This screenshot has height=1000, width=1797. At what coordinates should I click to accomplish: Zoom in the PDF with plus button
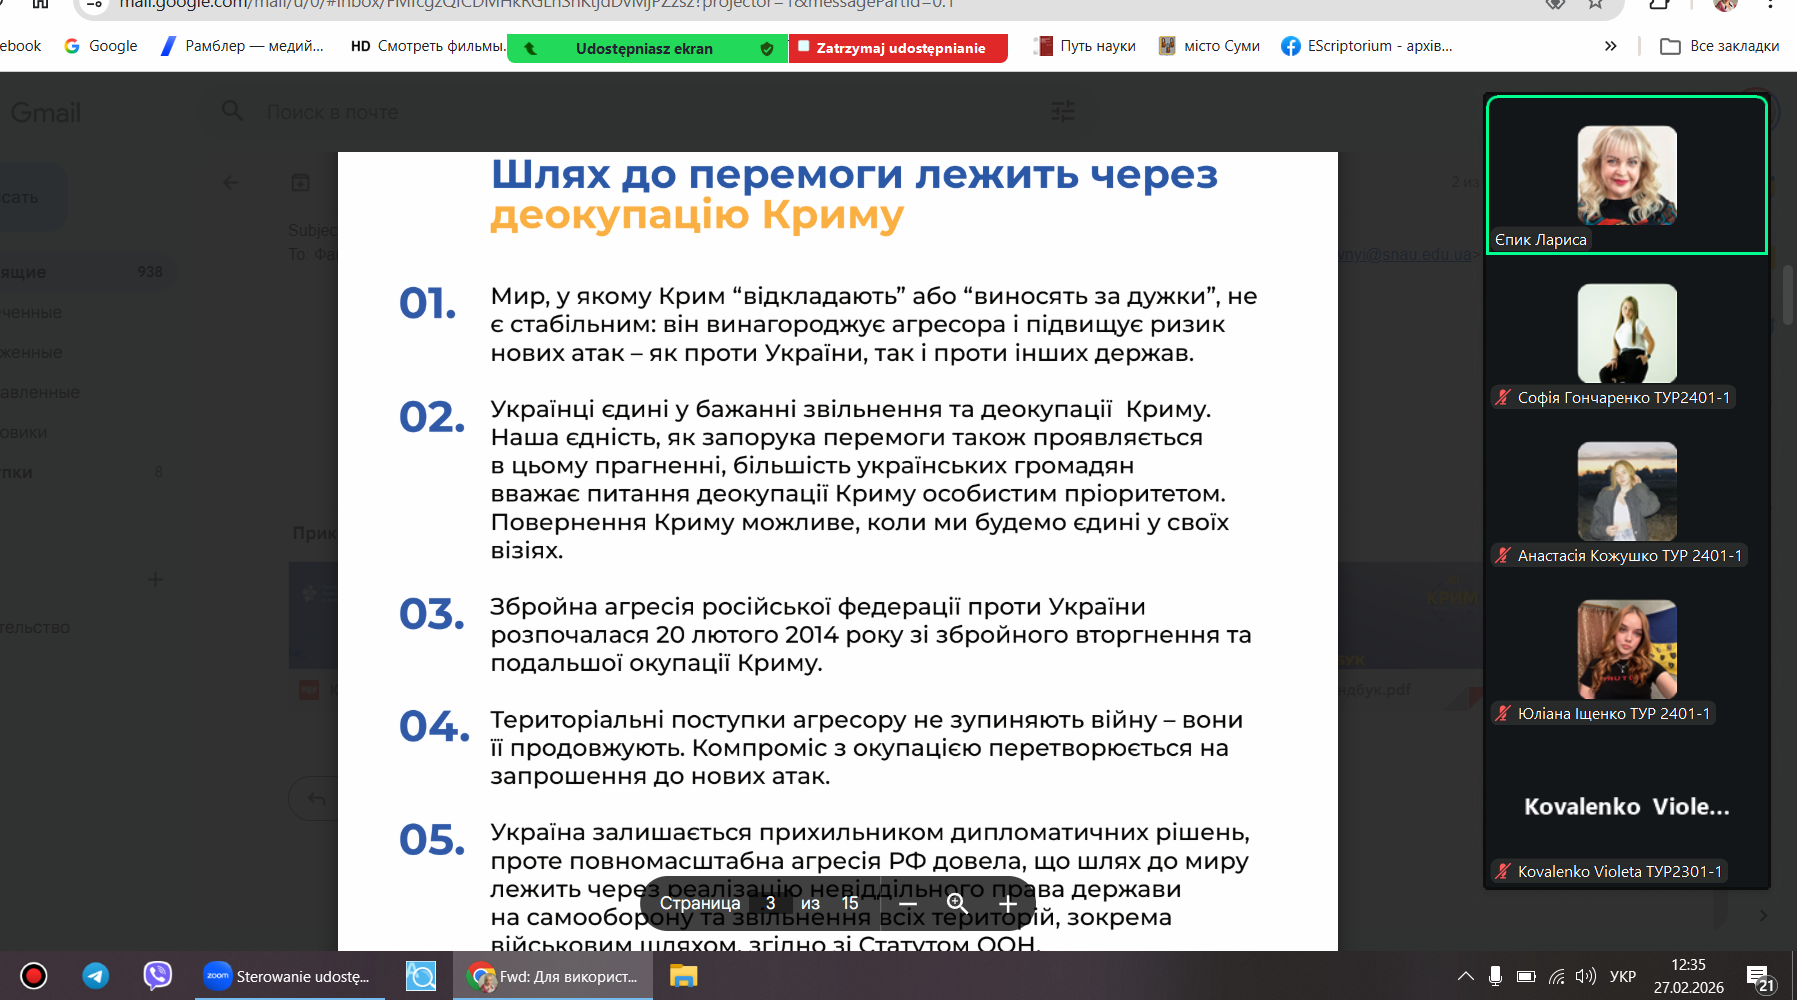click(x=1007, y=904)
